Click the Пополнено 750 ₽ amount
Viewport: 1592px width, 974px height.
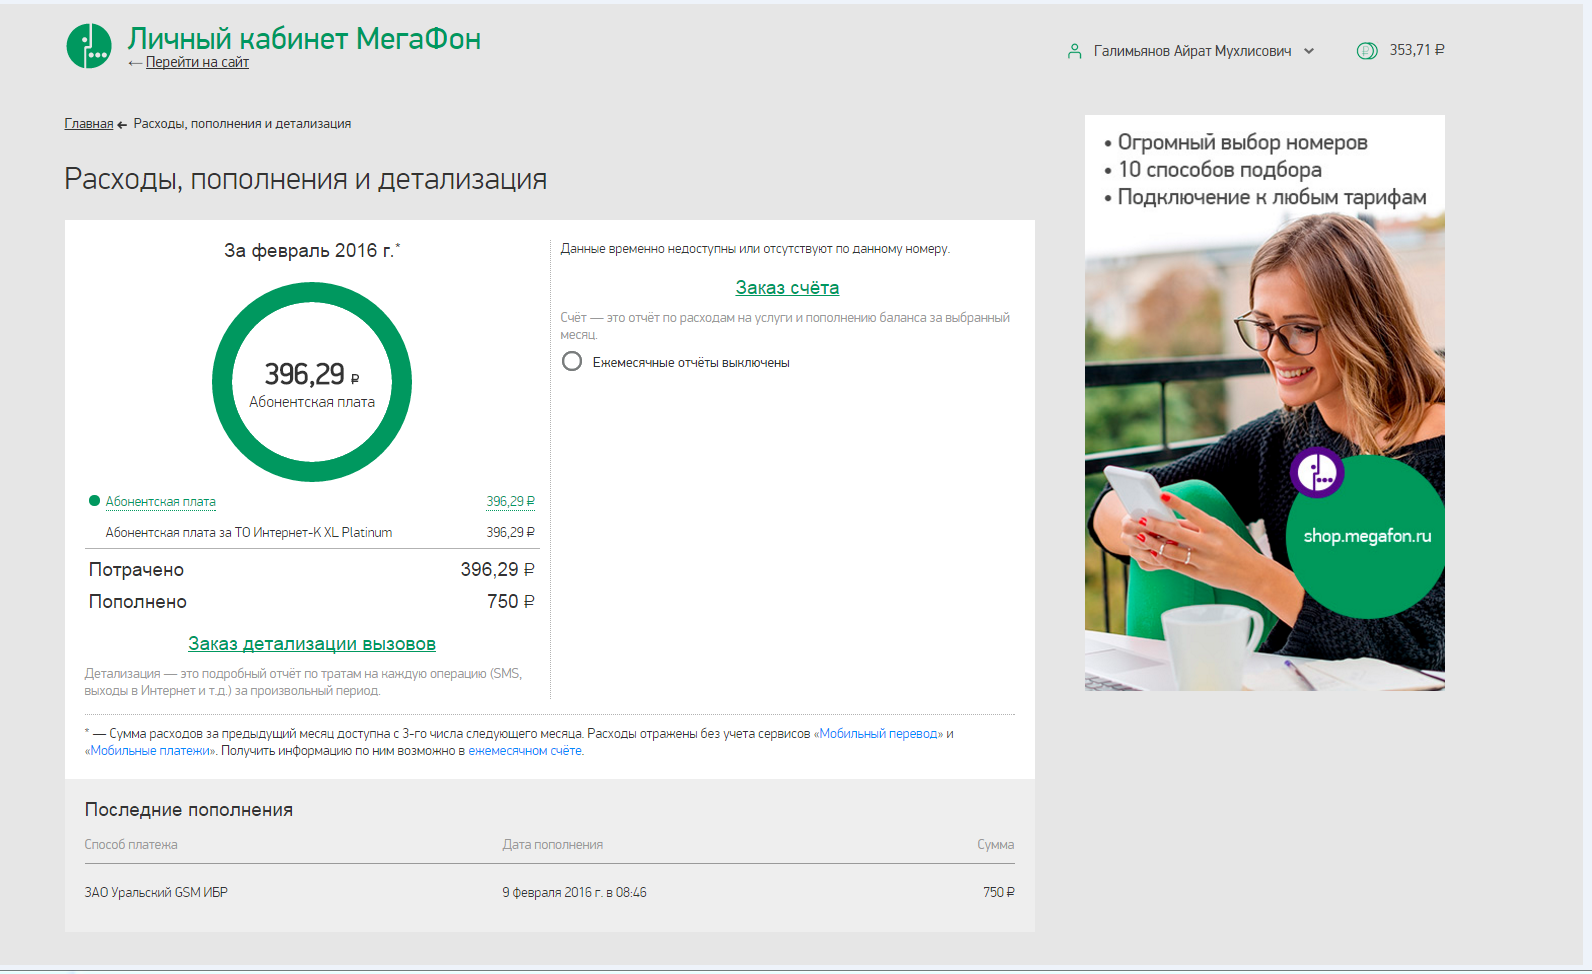tap(511, 602)
